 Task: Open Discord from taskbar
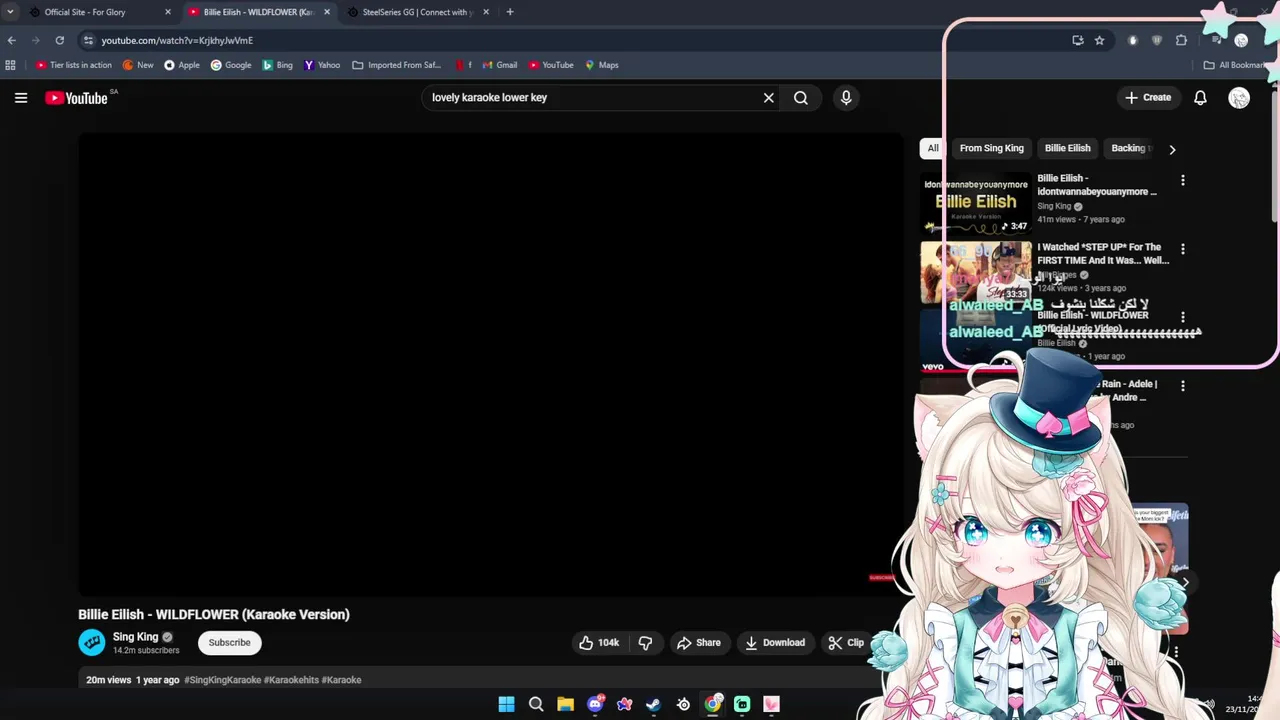595,704
